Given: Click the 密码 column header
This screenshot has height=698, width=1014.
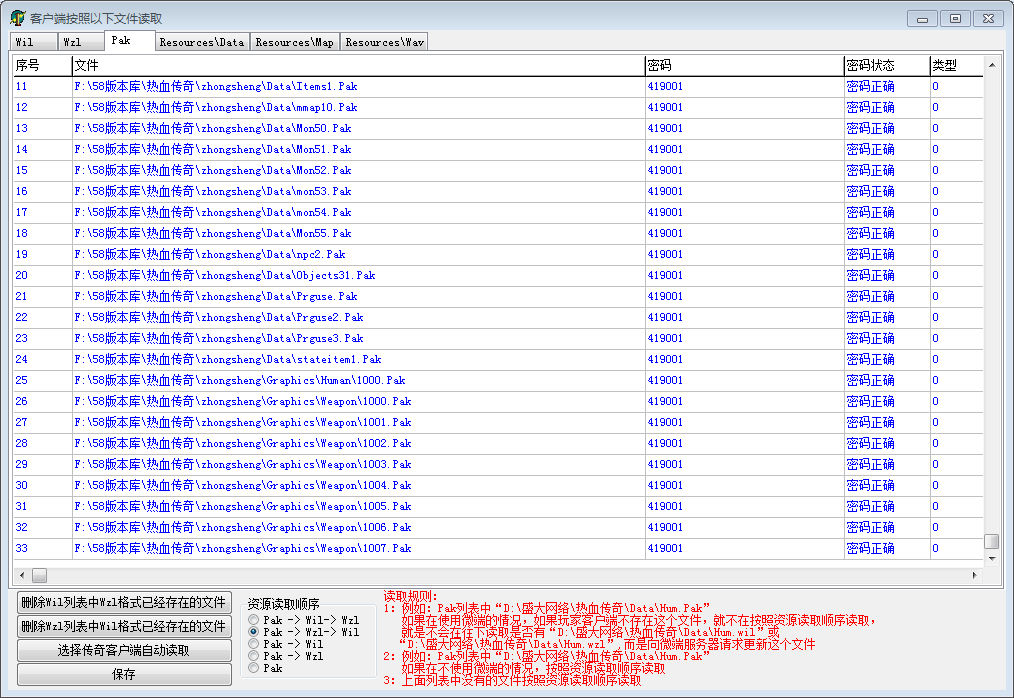Looking at the screenshot, I should coord(744,65).
